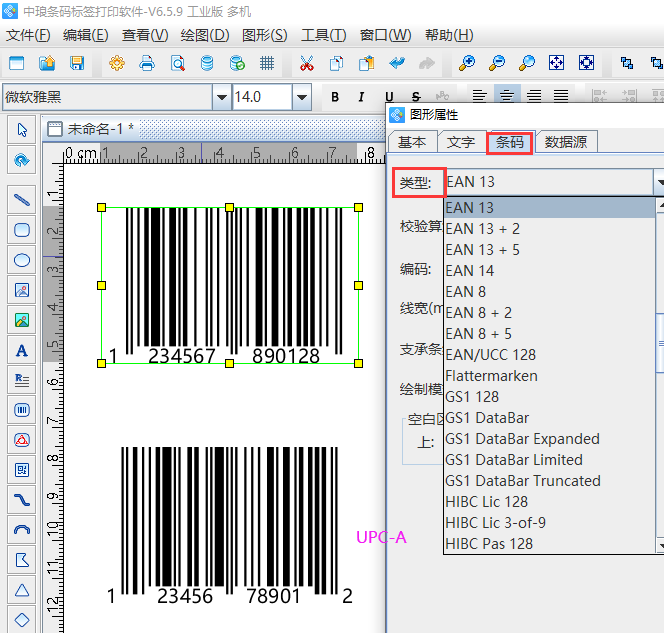This screenshot has width=664, height=633.
Task: Click the four-arrow fit view icon
Action: [x=556, y=63]
